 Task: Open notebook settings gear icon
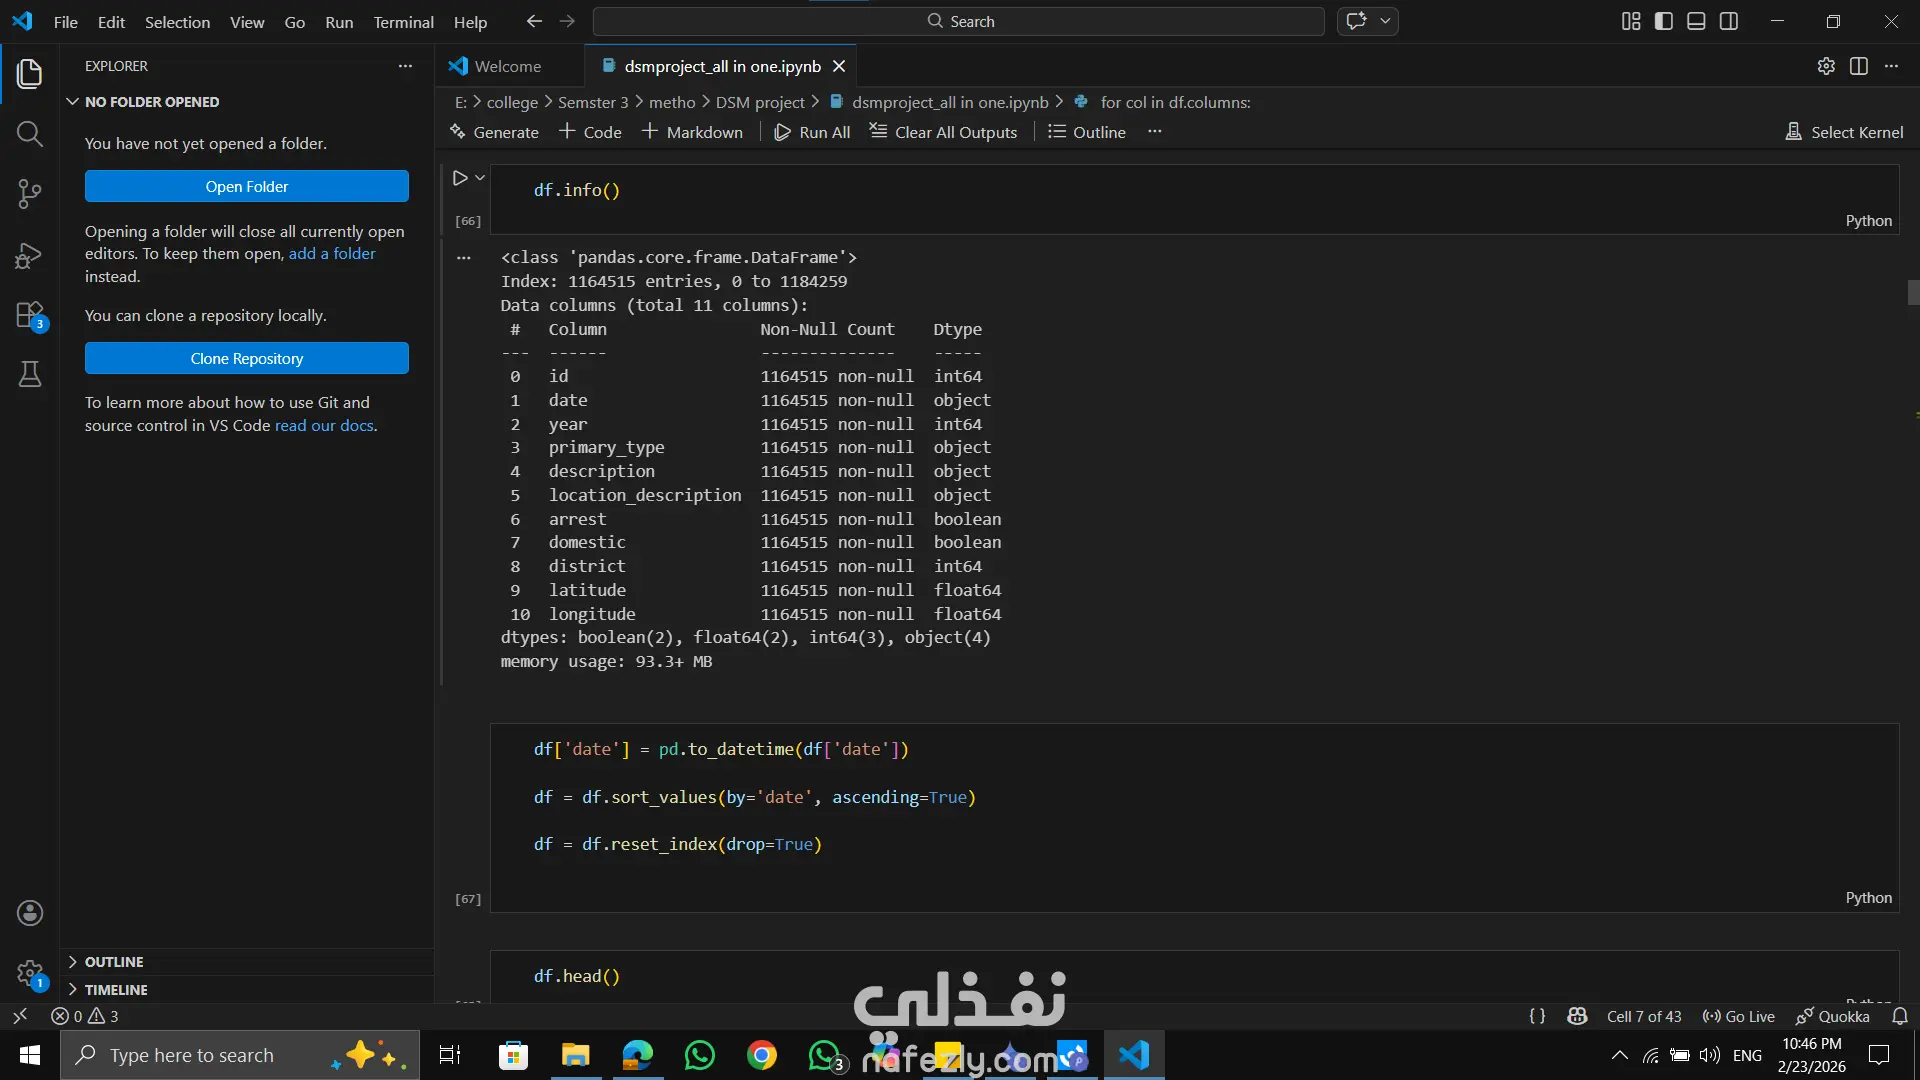[1826, 66]
